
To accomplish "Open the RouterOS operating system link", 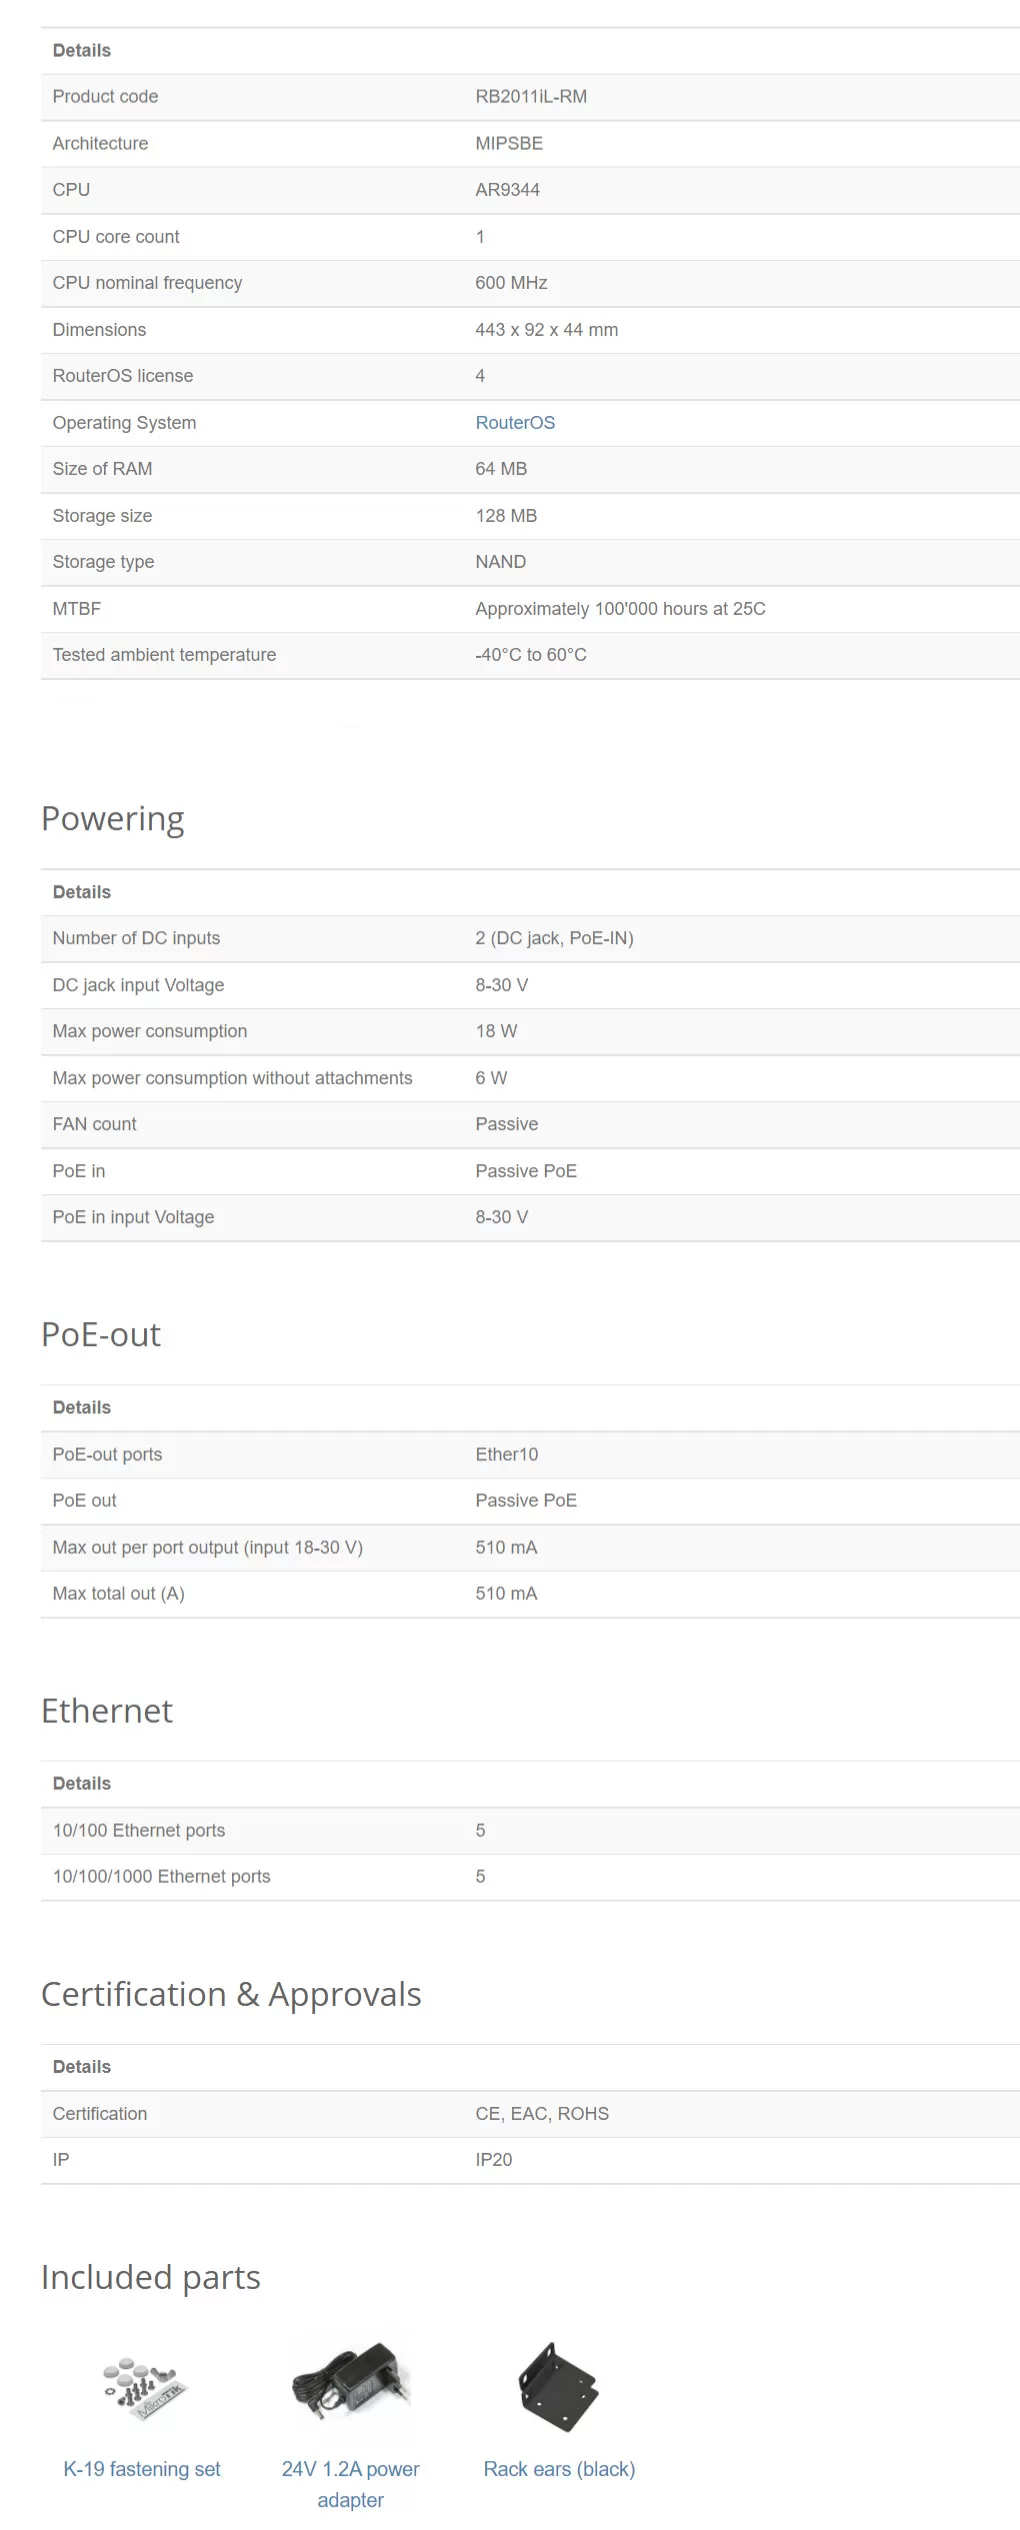I will click(515, 422).
